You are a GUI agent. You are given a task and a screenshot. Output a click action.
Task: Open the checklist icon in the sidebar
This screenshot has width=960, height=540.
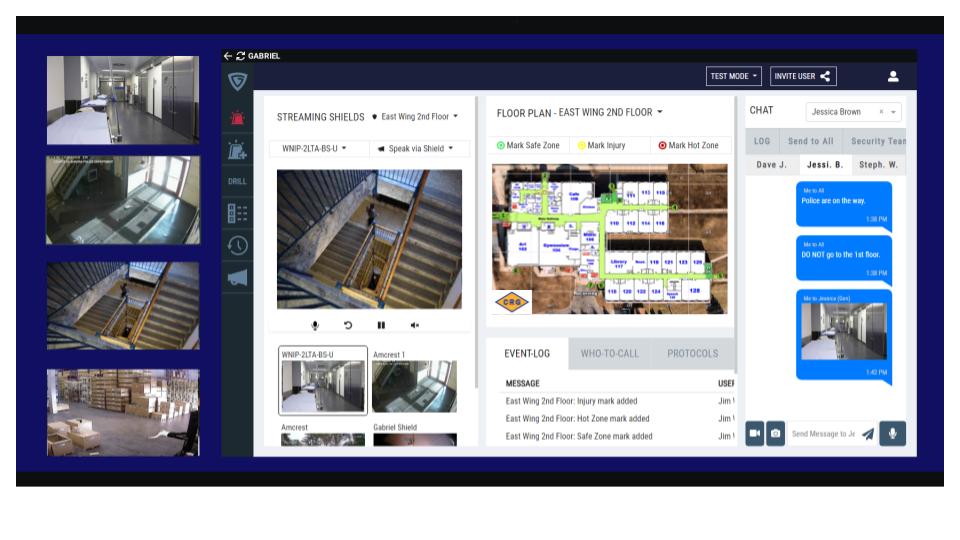[237, 213]
